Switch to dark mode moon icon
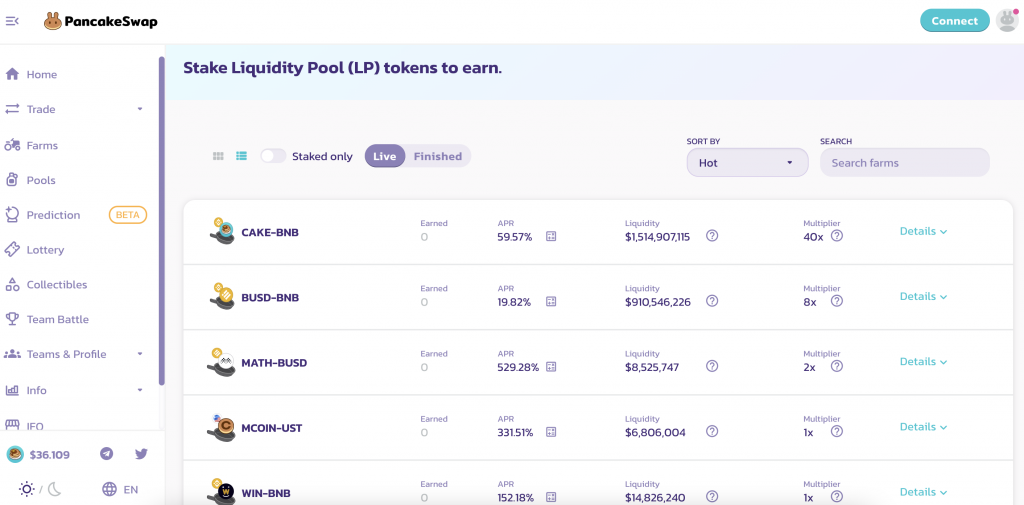Image resolution: width=1024 pixels, height=505 pixels. click(x=55, y=489)
